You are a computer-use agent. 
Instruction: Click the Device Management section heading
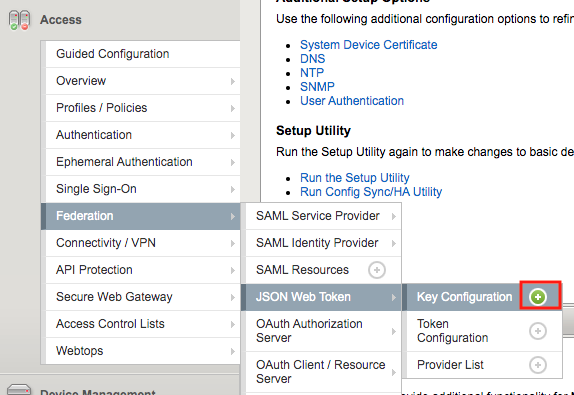pos(98,392)
